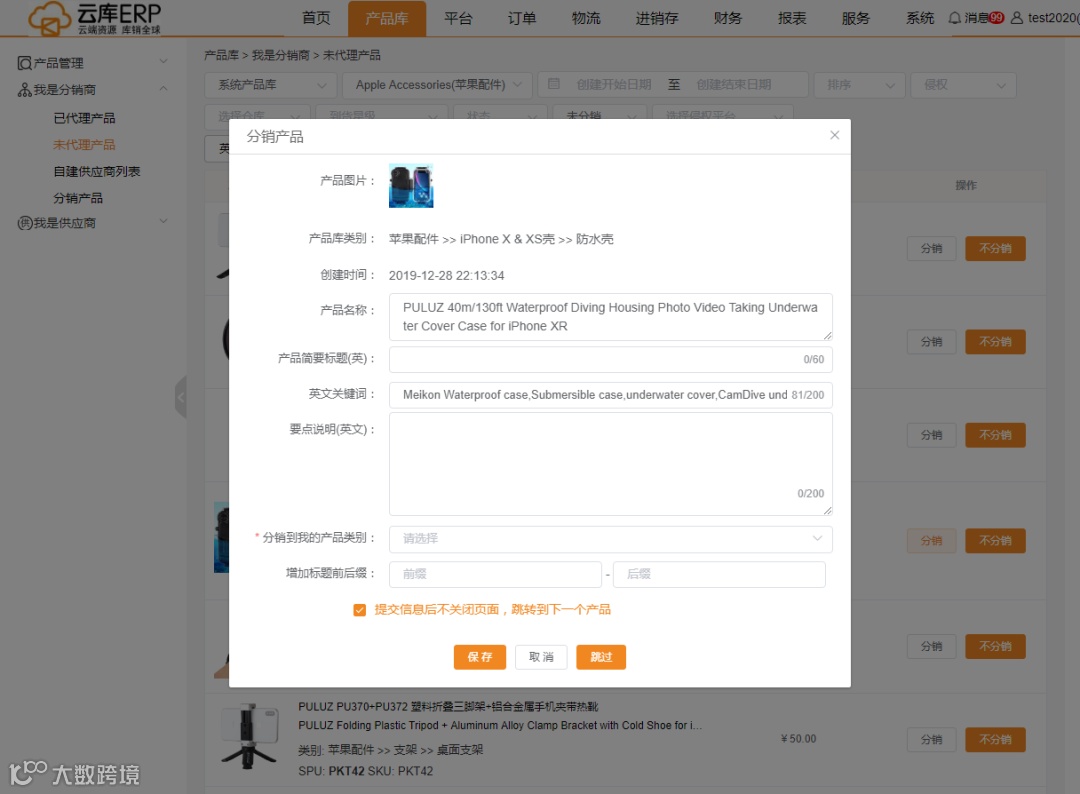Click 不分销 button for PKT42 tripod row
This screenshot has width=1080, height=794.
click(x=995, y=740)
